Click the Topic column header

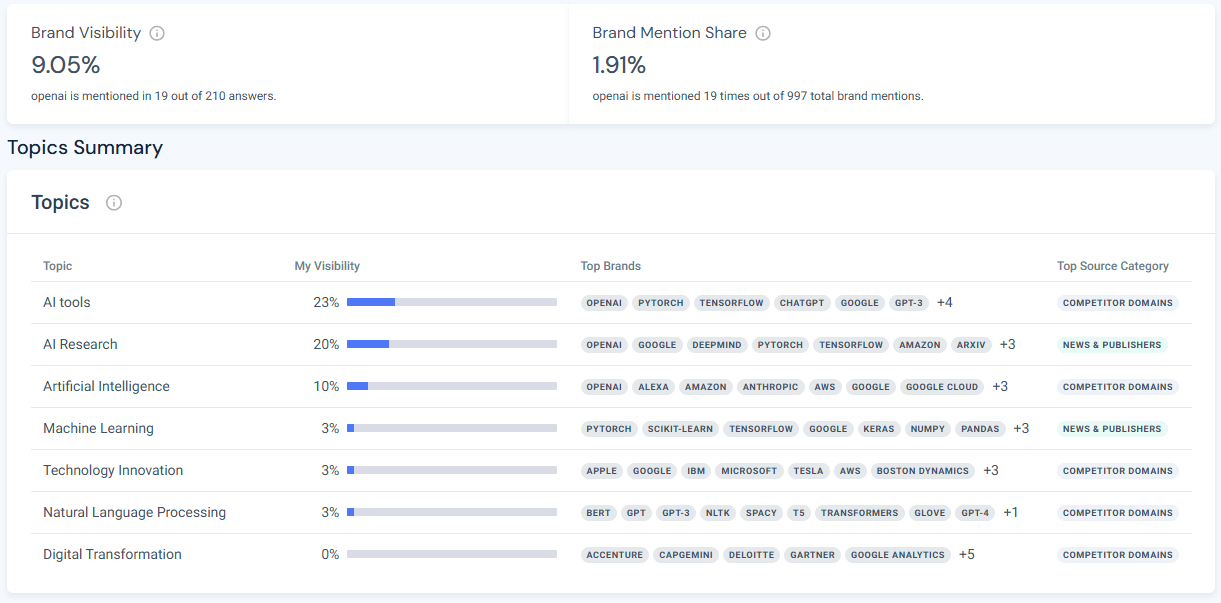click(57, 266)
